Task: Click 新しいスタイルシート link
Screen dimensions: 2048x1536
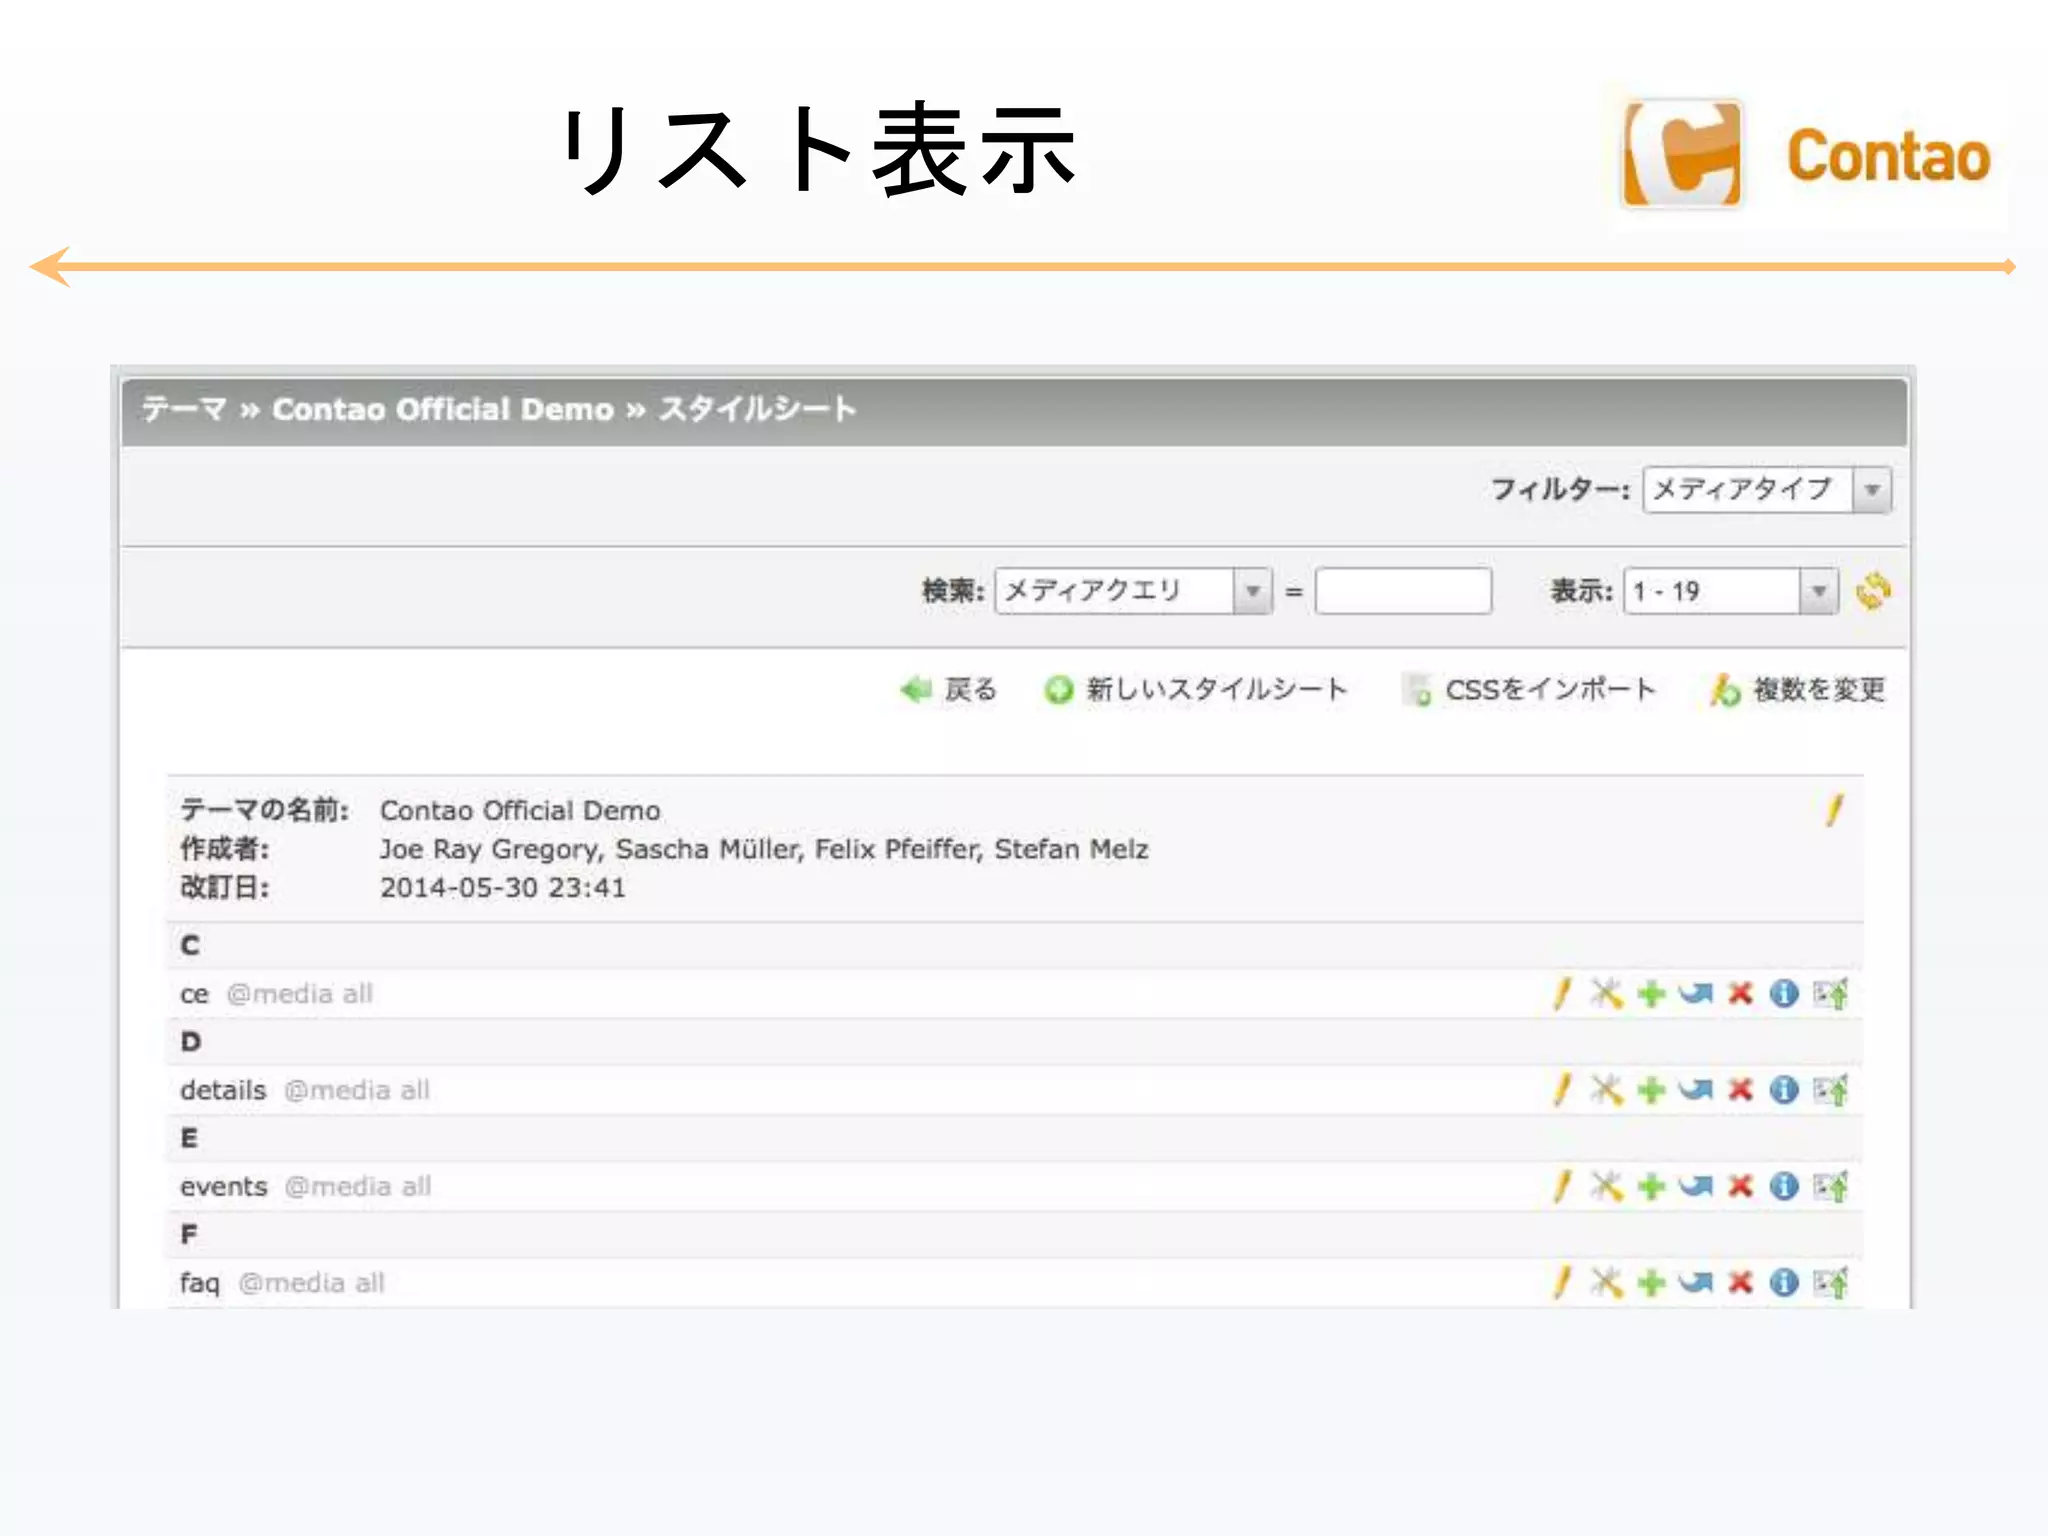Action: pyautogui.click(x=1195, y=690)
